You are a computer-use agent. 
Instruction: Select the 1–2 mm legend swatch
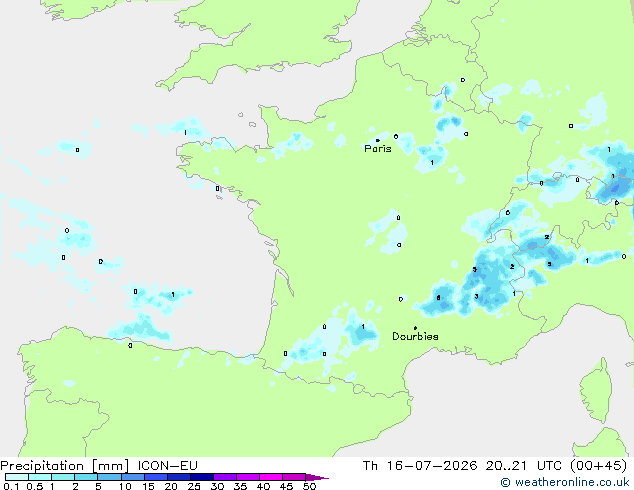coord(63,477)
